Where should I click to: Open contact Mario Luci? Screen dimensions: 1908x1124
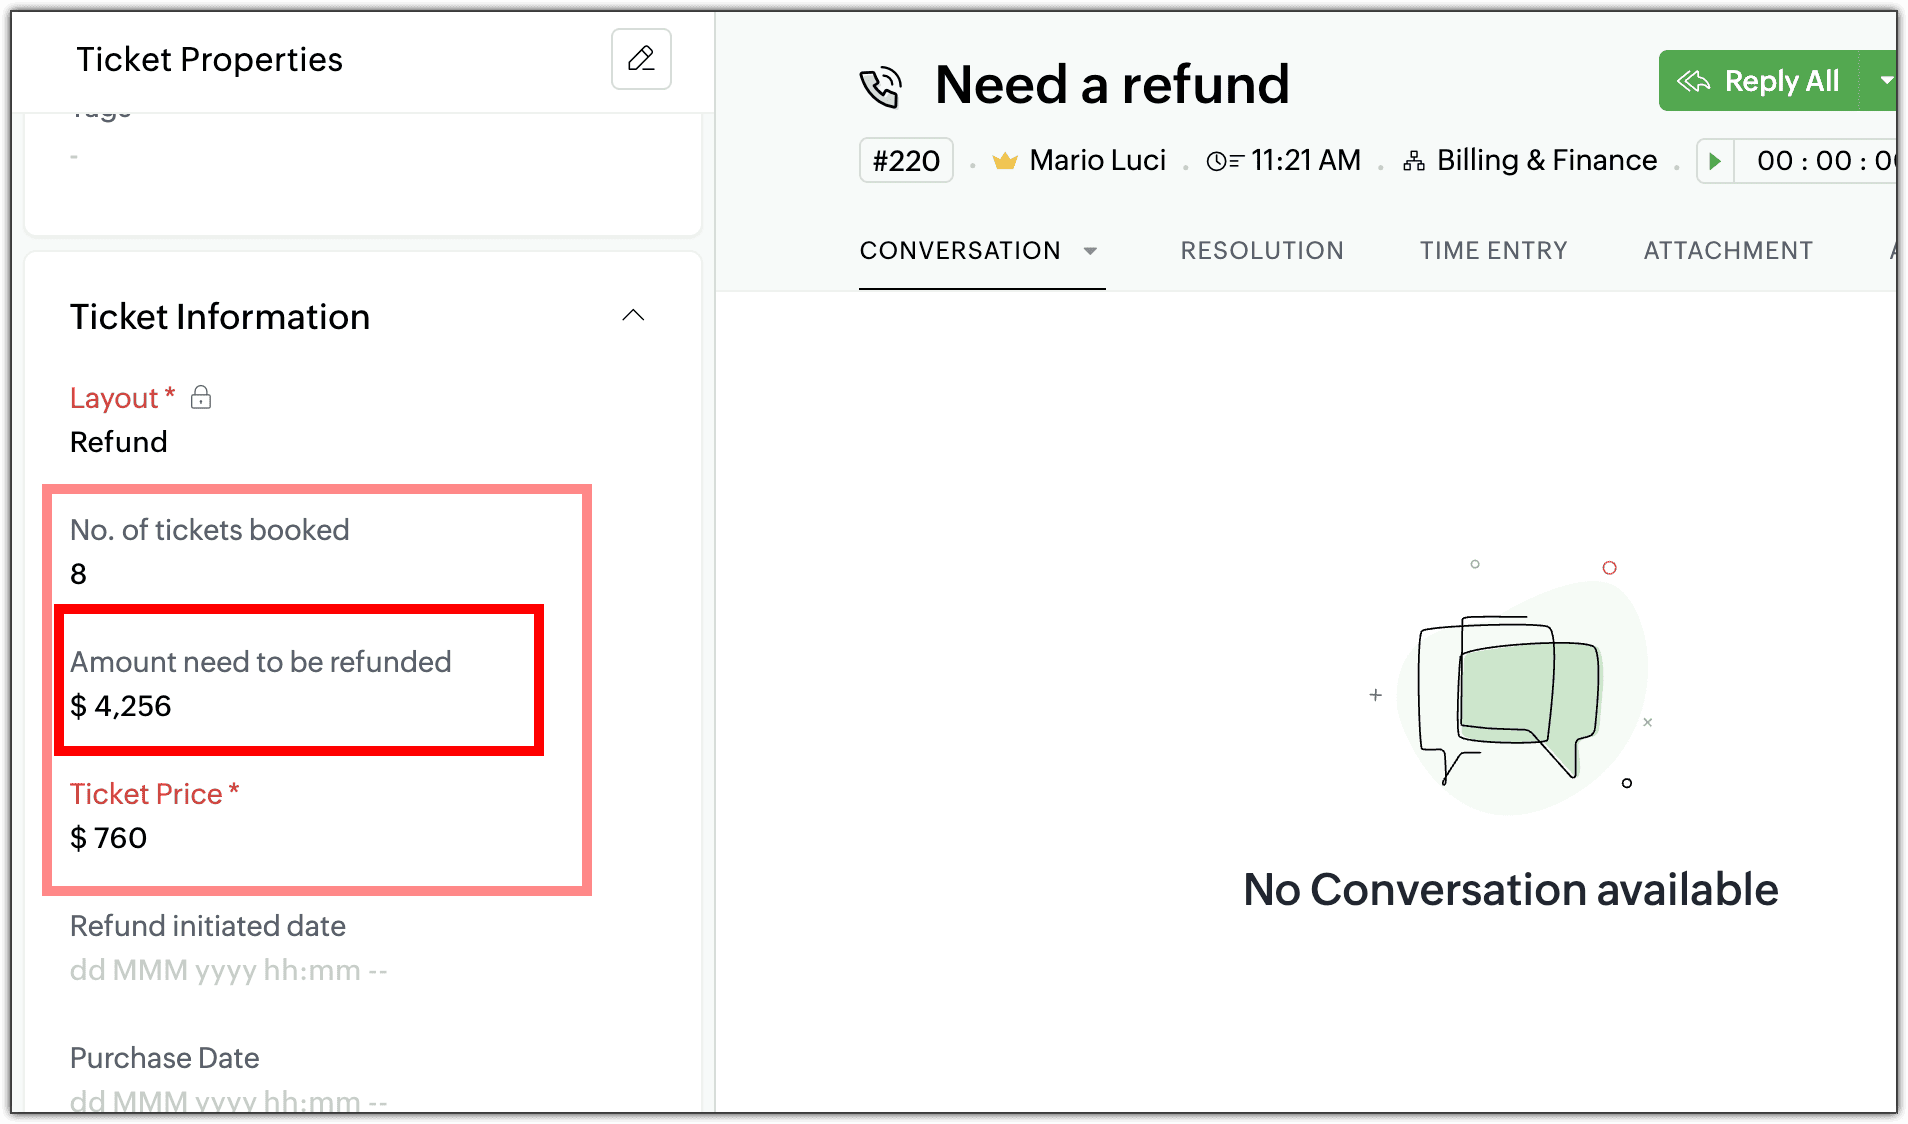1097,161
